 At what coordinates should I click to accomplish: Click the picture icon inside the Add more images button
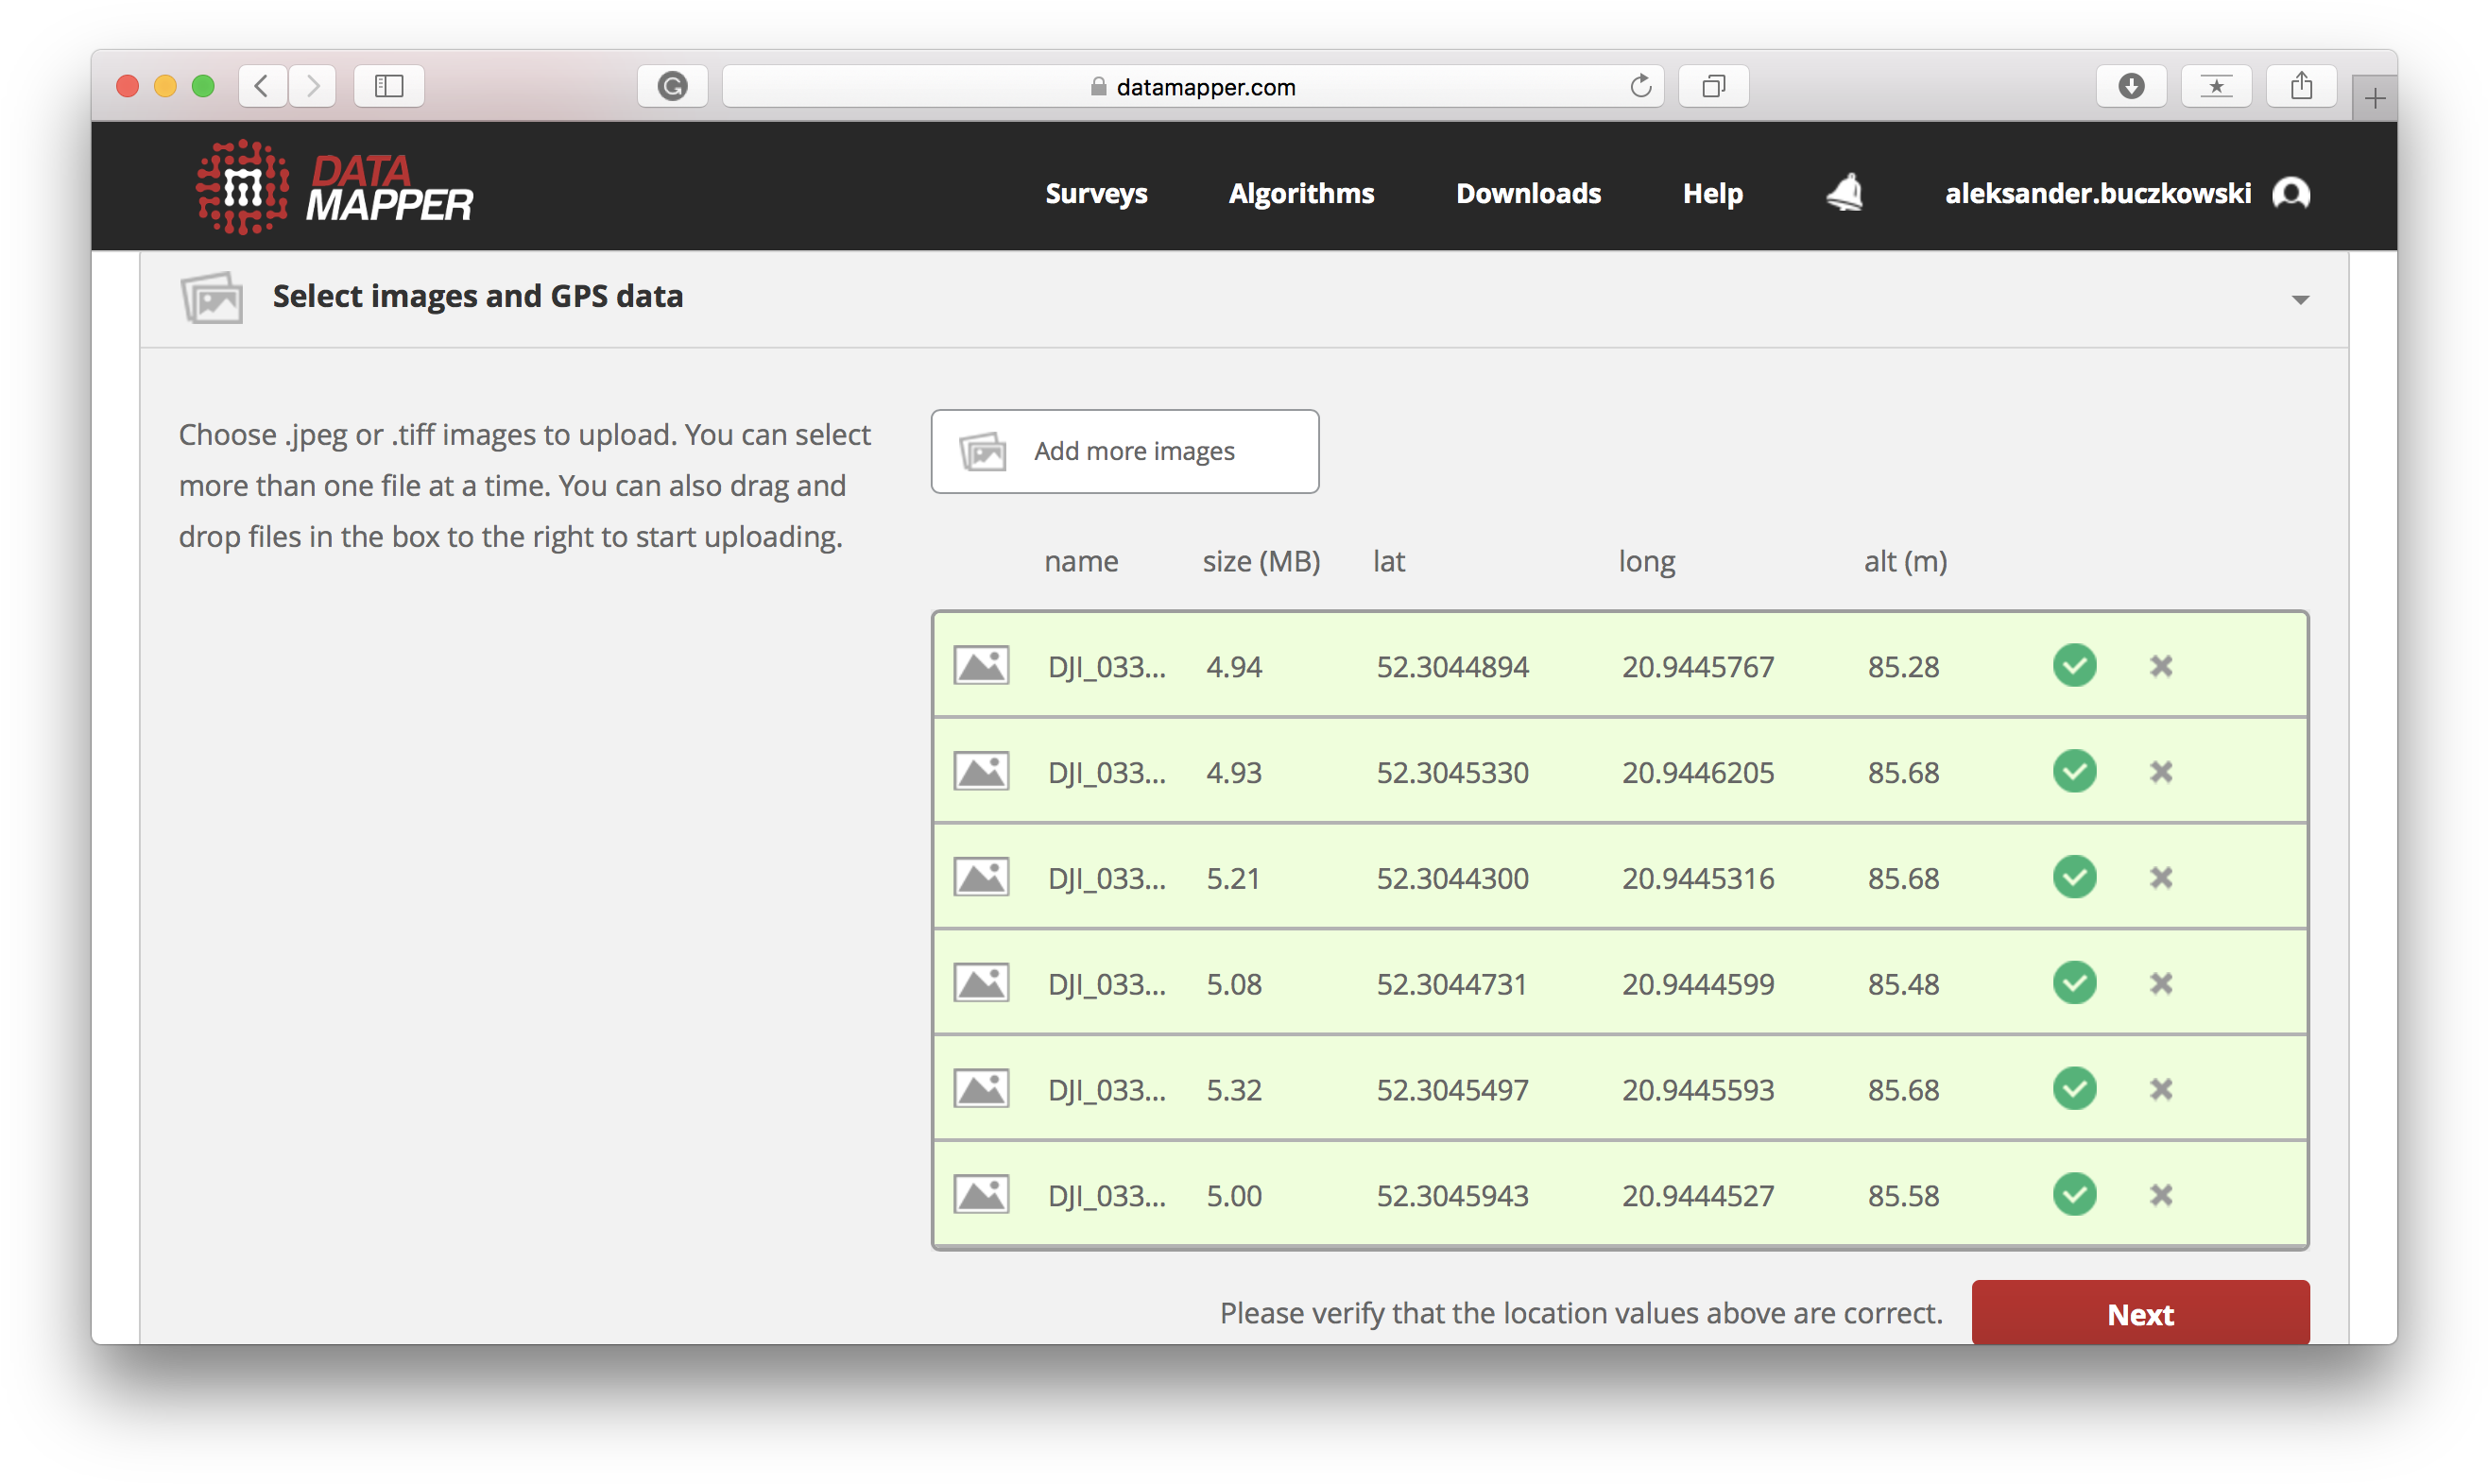(983, 451)
